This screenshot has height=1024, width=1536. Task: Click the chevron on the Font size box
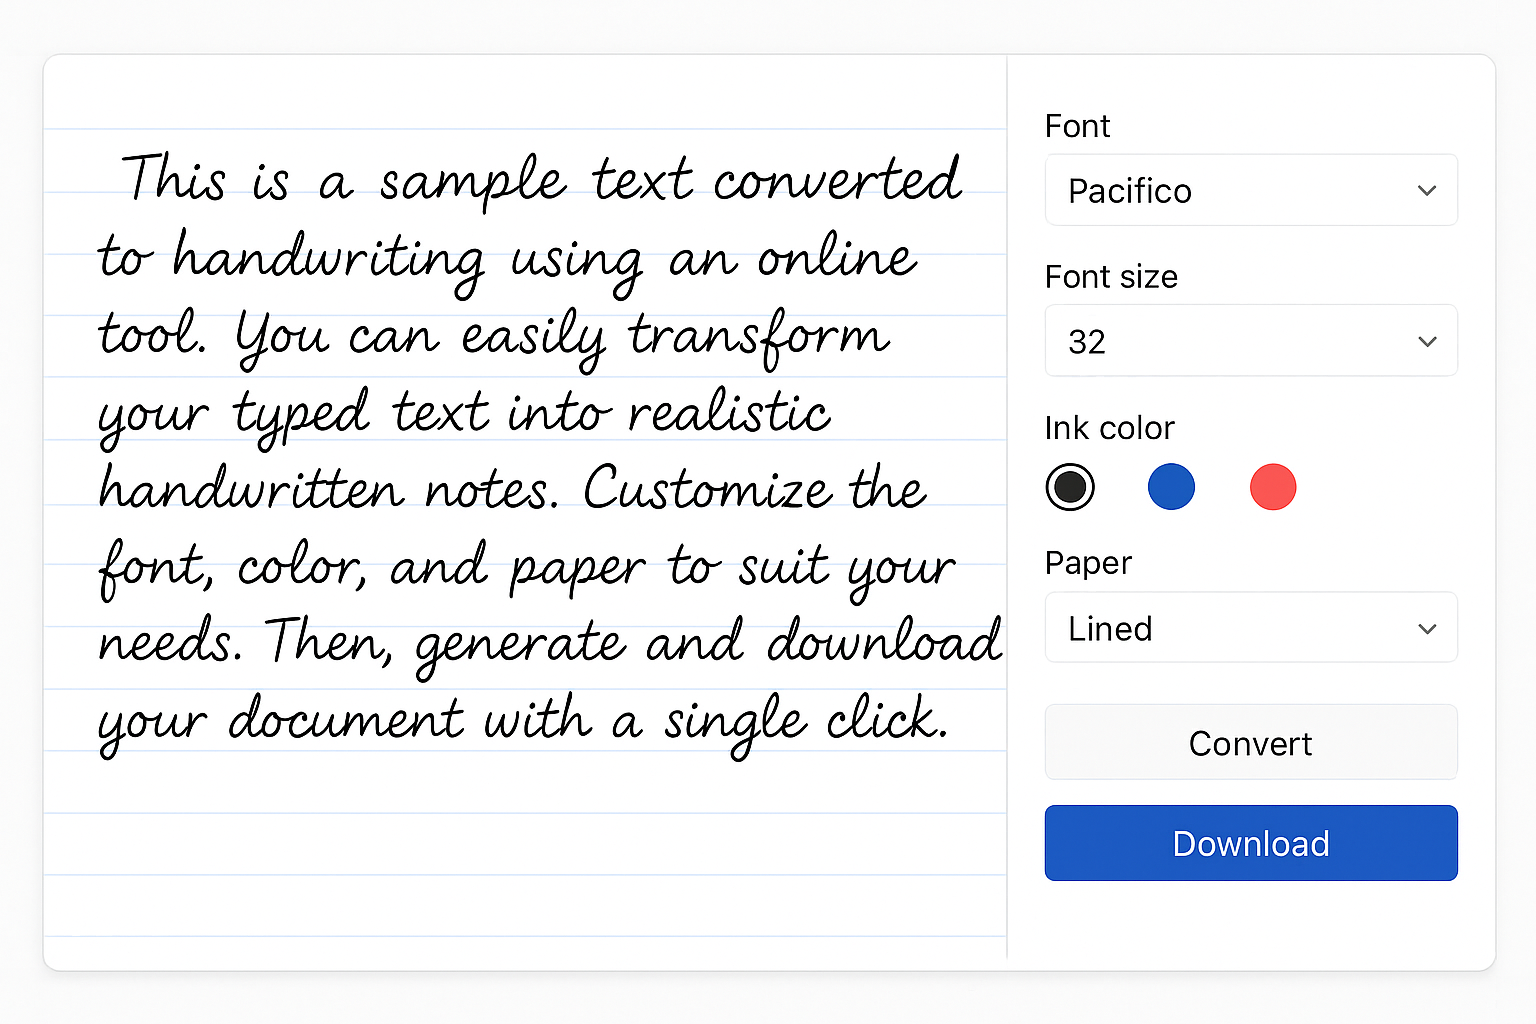click(x=1427, y=341)
